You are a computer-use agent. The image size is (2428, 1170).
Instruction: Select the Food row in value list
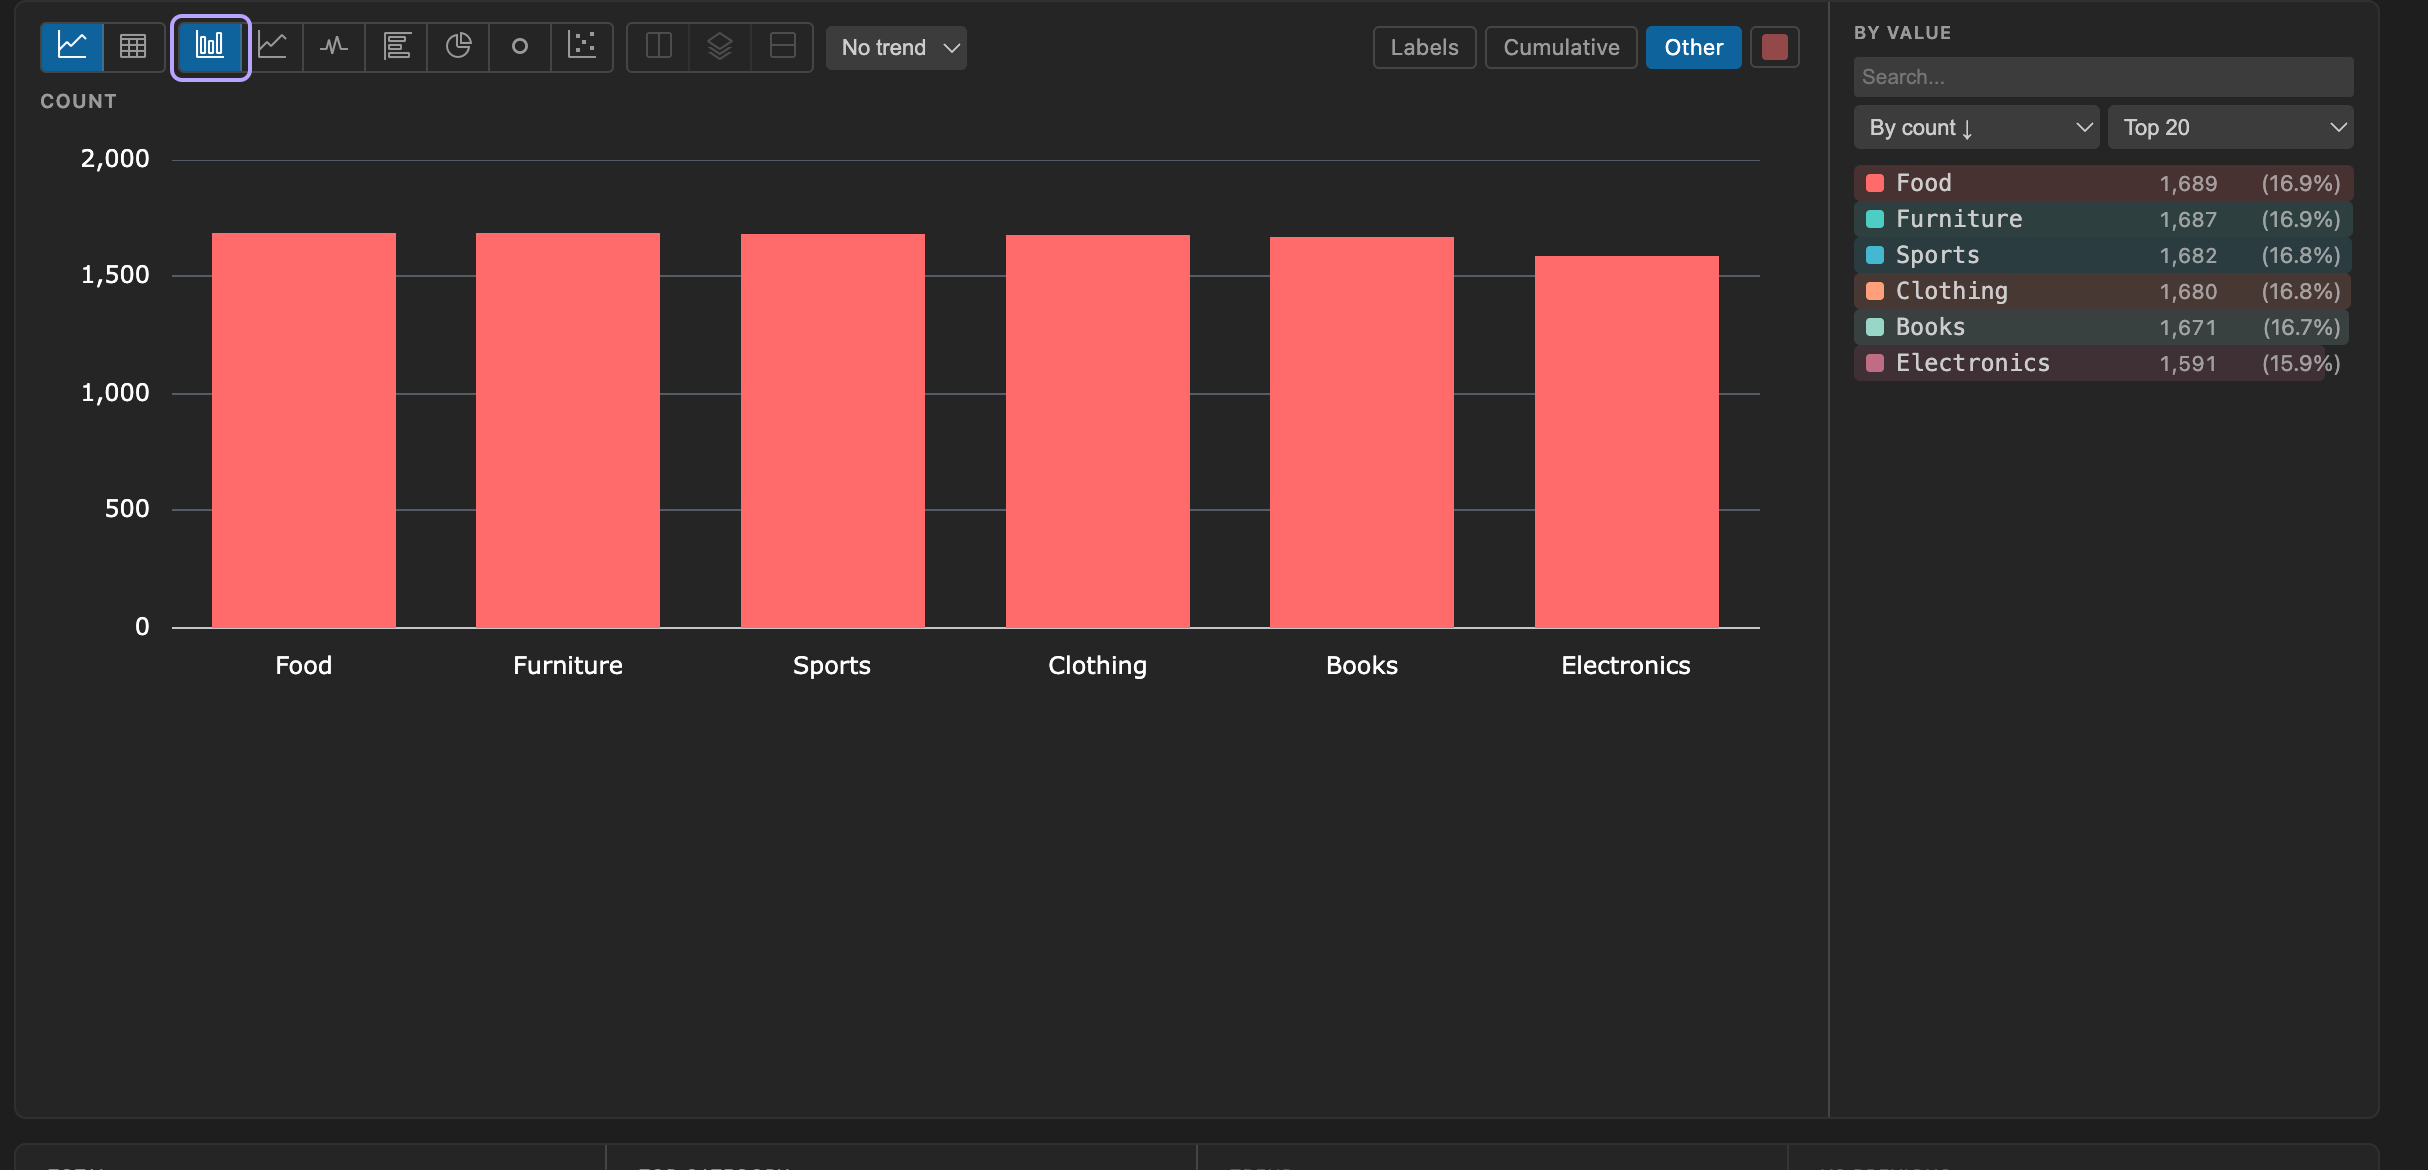[2103, 183]
